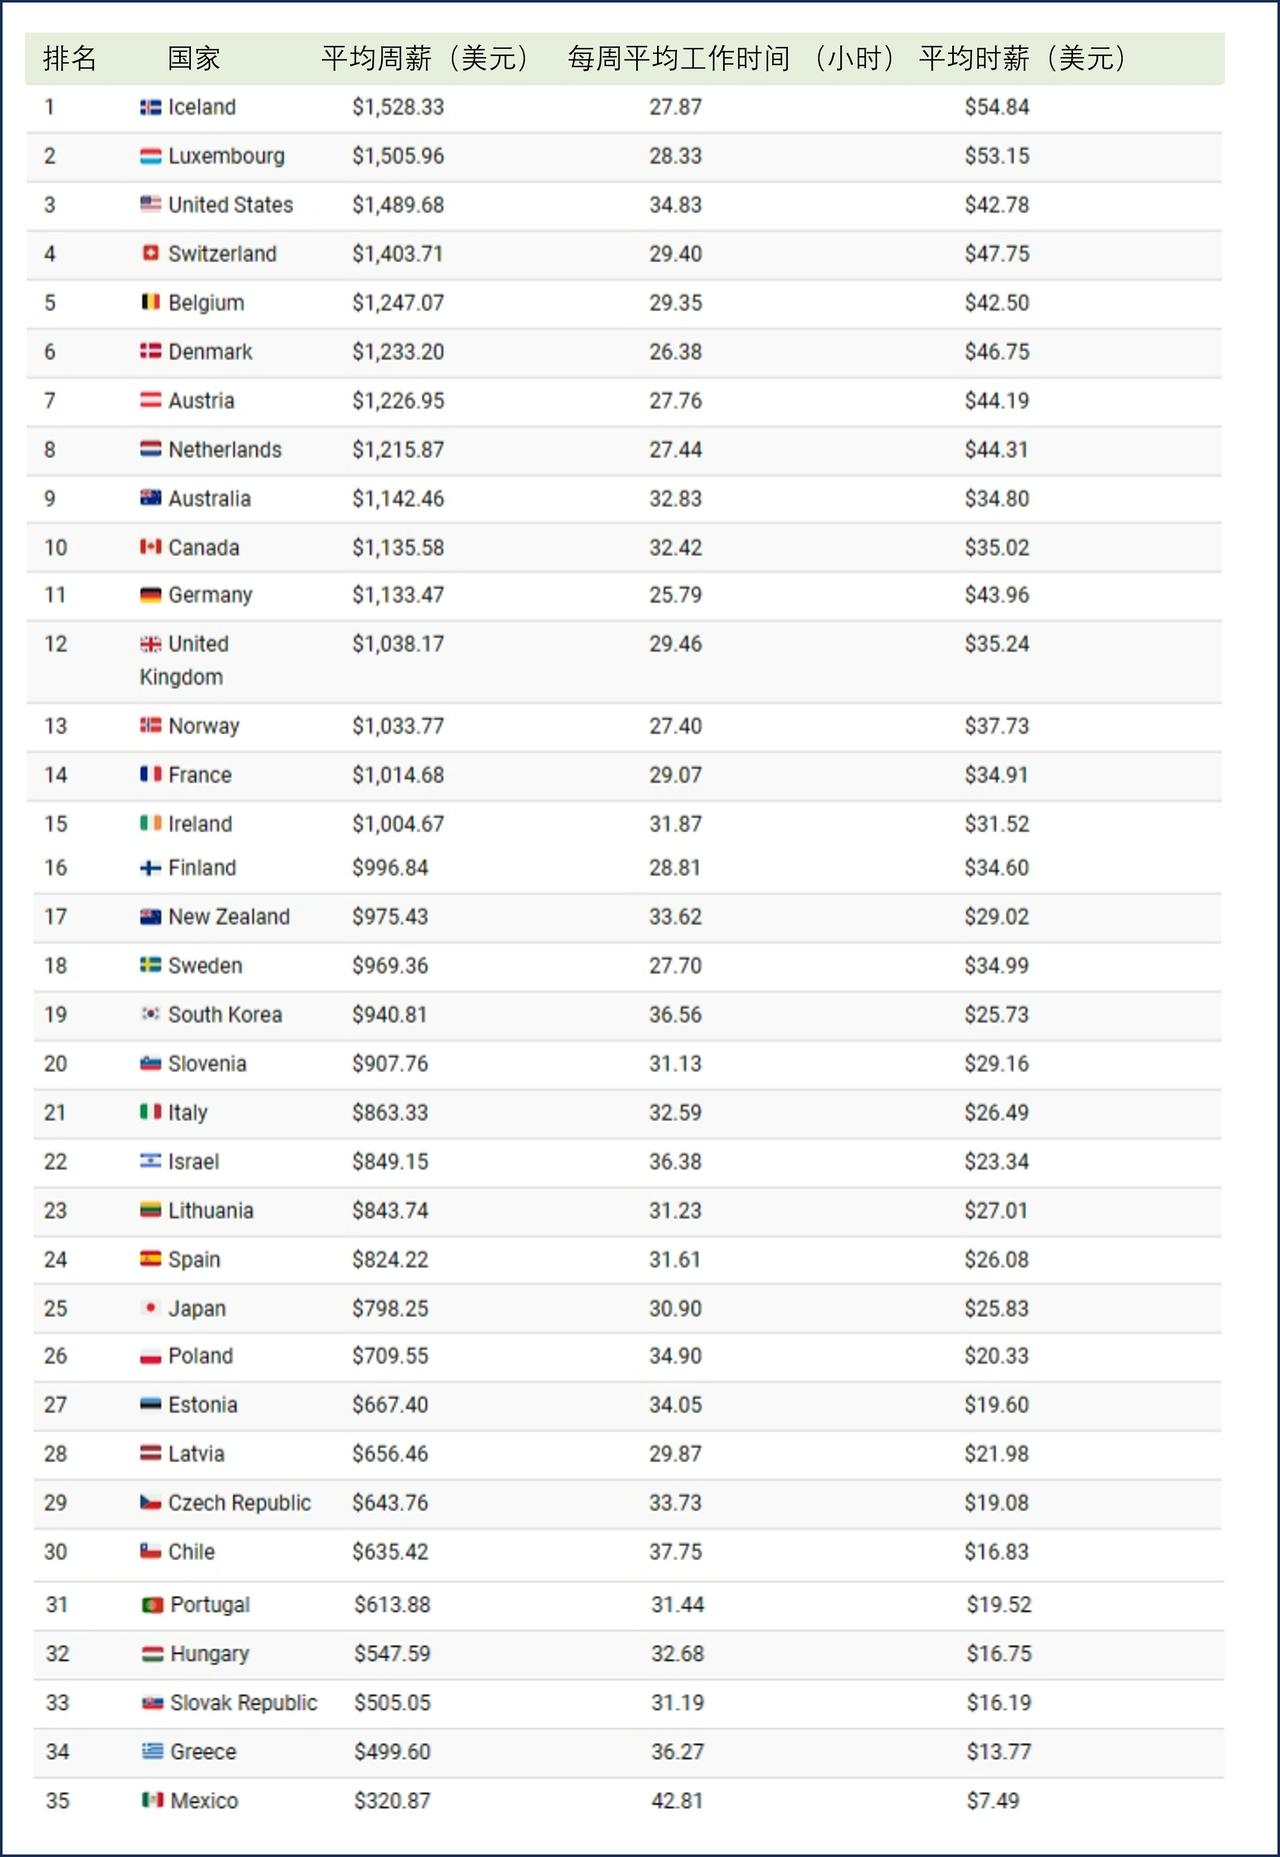This screenshot has height=1857, width=1280.
Task: Click the 平均周薪（美元）column header
Action: (426, 58)
